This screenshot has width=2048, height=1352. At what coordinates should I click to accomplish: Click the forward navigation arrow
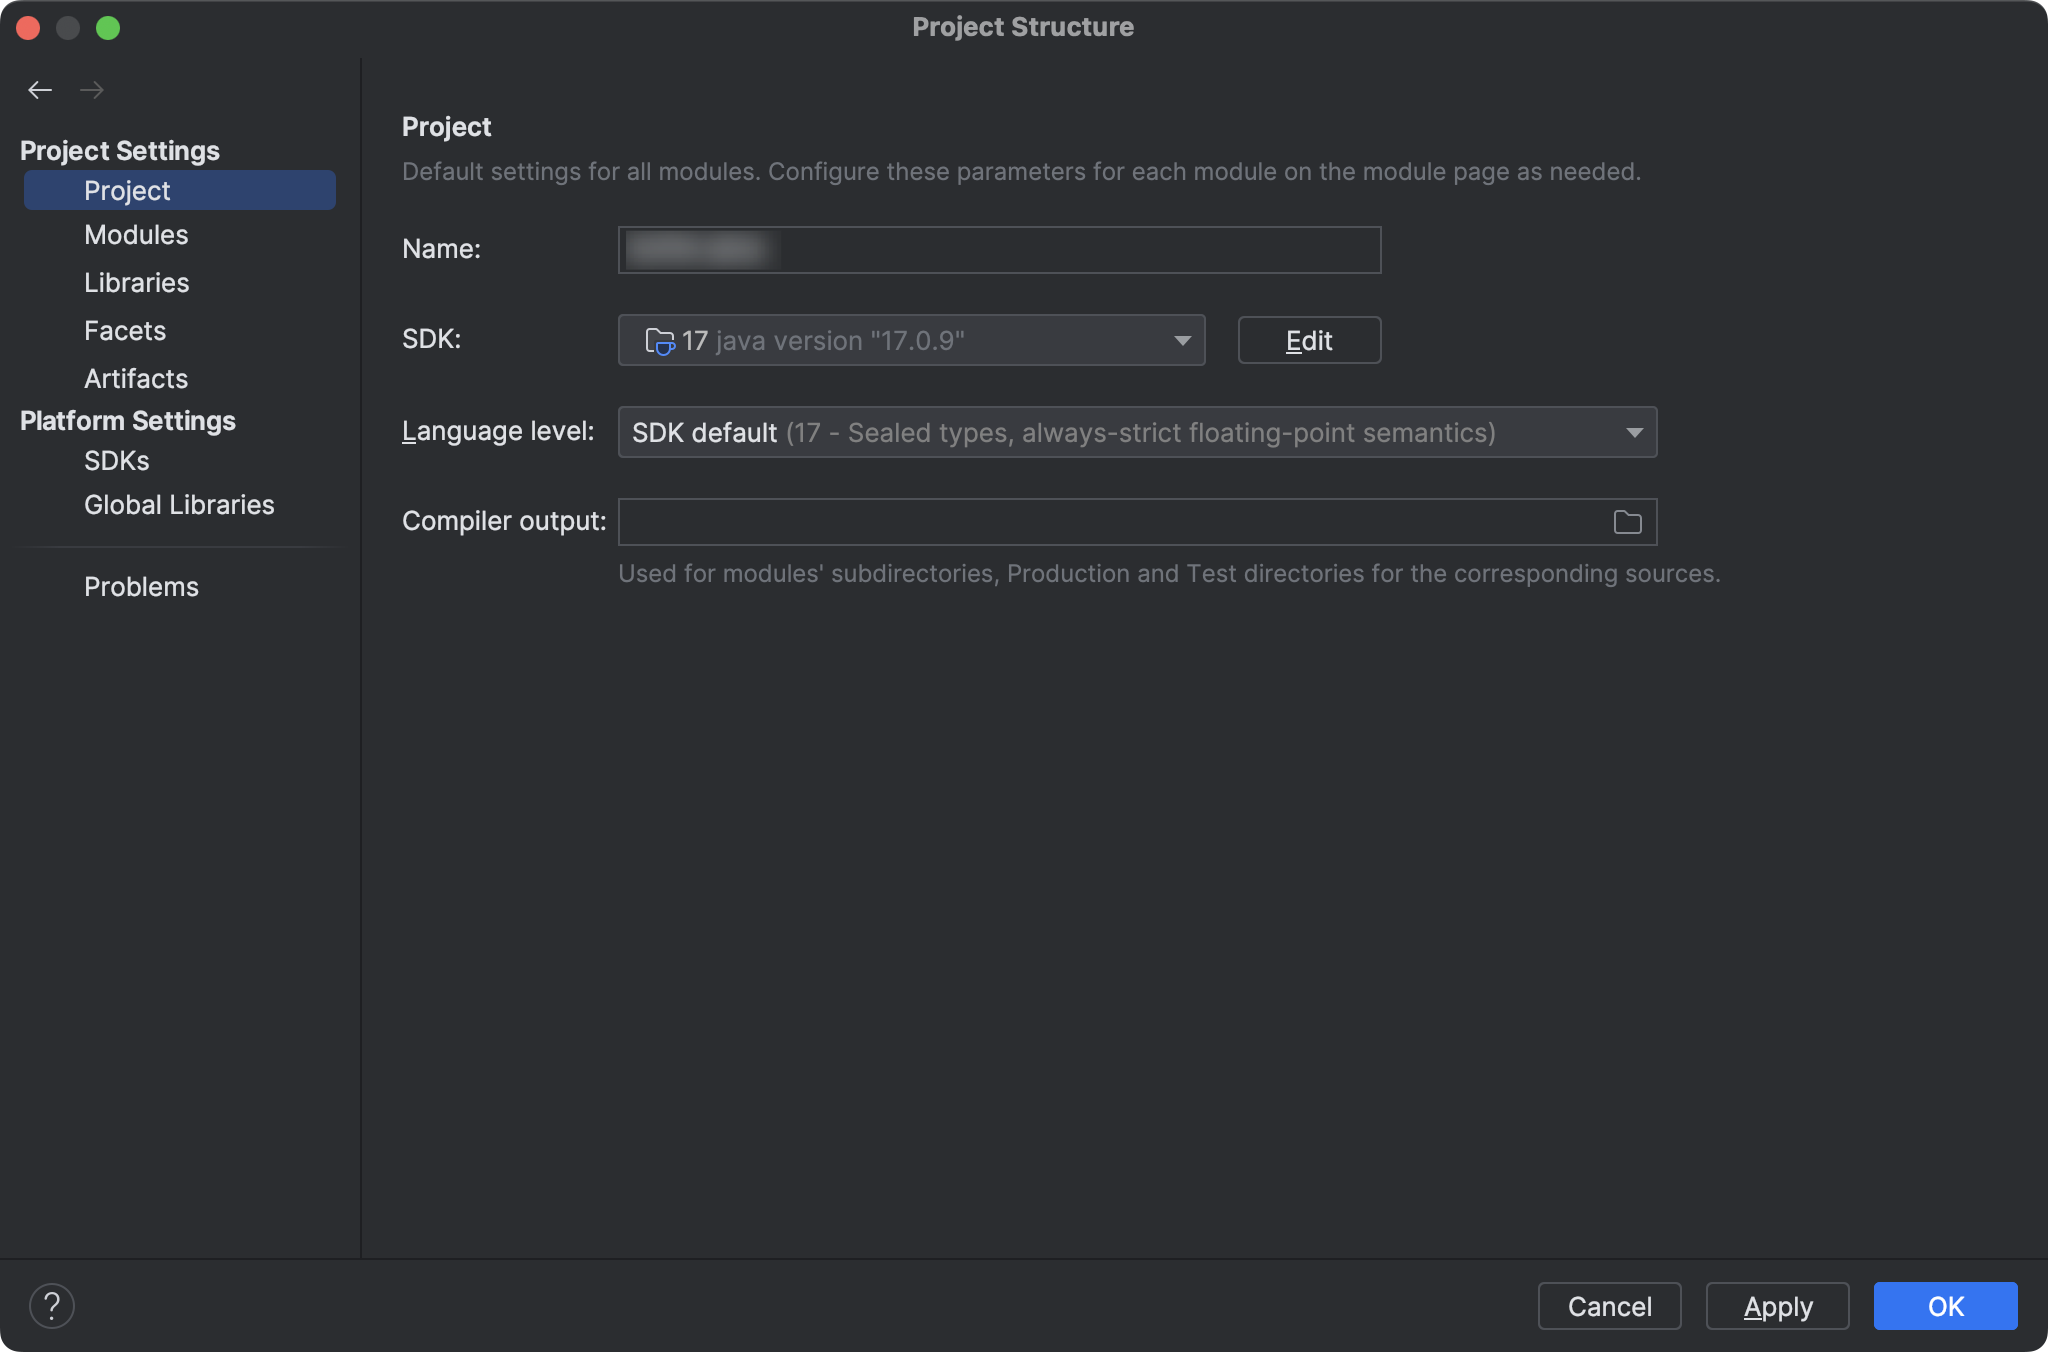pyautogui.click(x=92, y=90)
